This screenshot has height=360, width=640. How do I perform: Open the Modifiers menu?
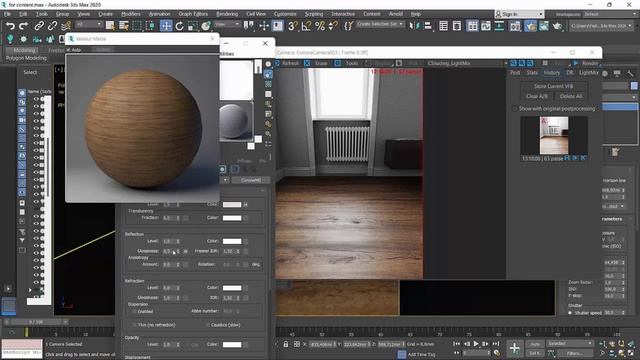click(131, 14)
